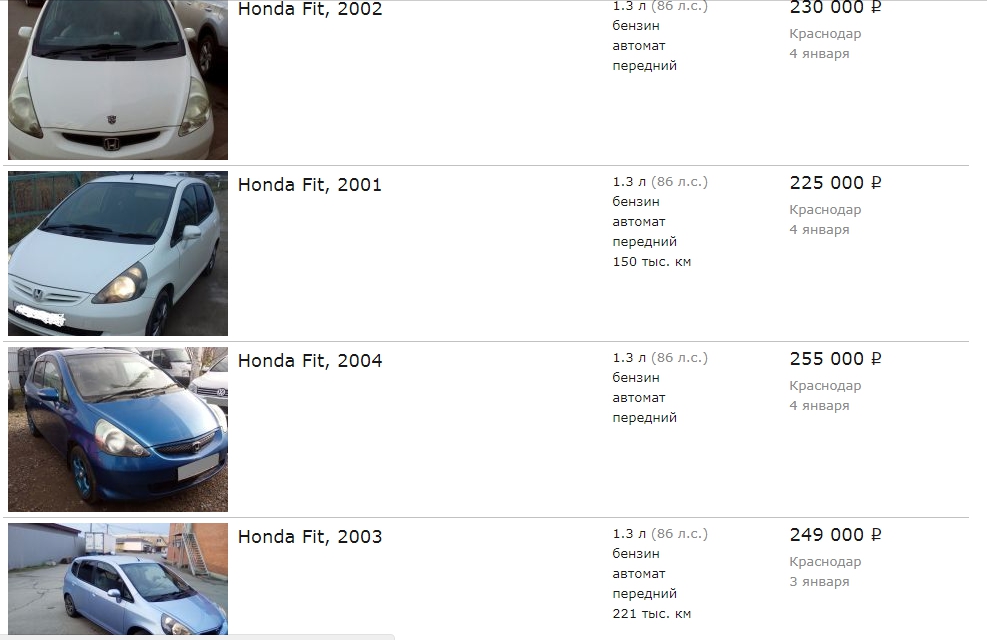
Task: Open the Honda Fit, 2001 listing title
Action: click(x=310, y=184)
